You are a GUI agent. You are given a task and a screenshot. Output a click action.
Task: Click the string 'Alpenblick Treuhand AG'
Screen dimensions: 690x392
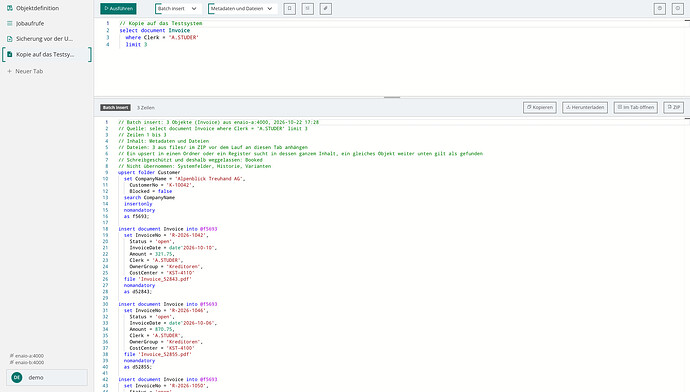pos(209,179)
